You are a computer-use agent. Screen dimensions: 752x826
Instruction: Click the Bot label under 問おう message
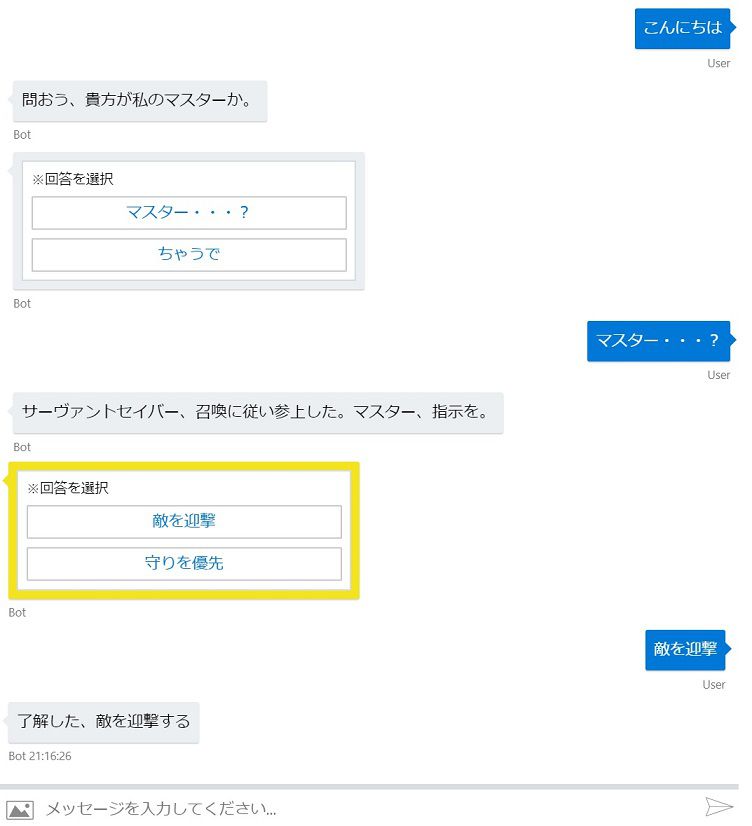(x=22, y=135)
